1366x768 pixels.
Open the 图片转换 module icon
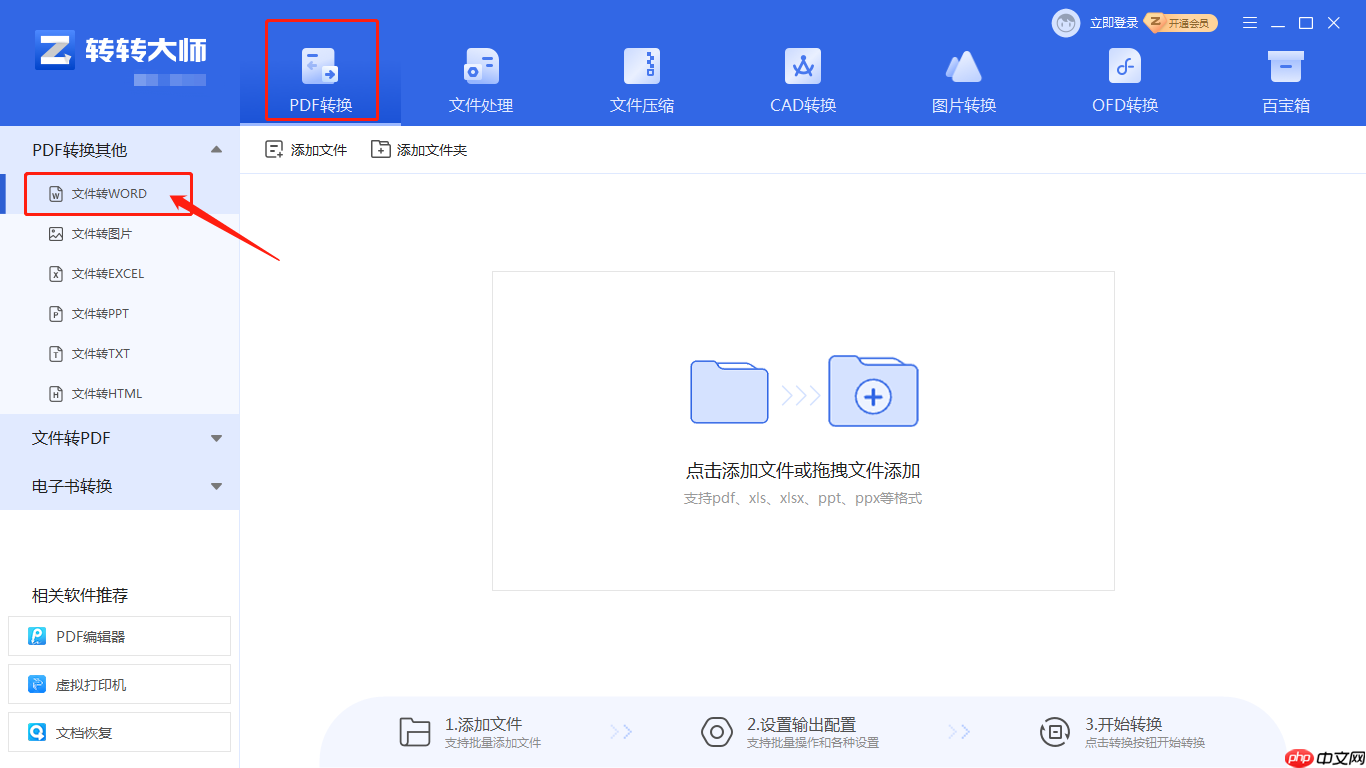point(964,66)
